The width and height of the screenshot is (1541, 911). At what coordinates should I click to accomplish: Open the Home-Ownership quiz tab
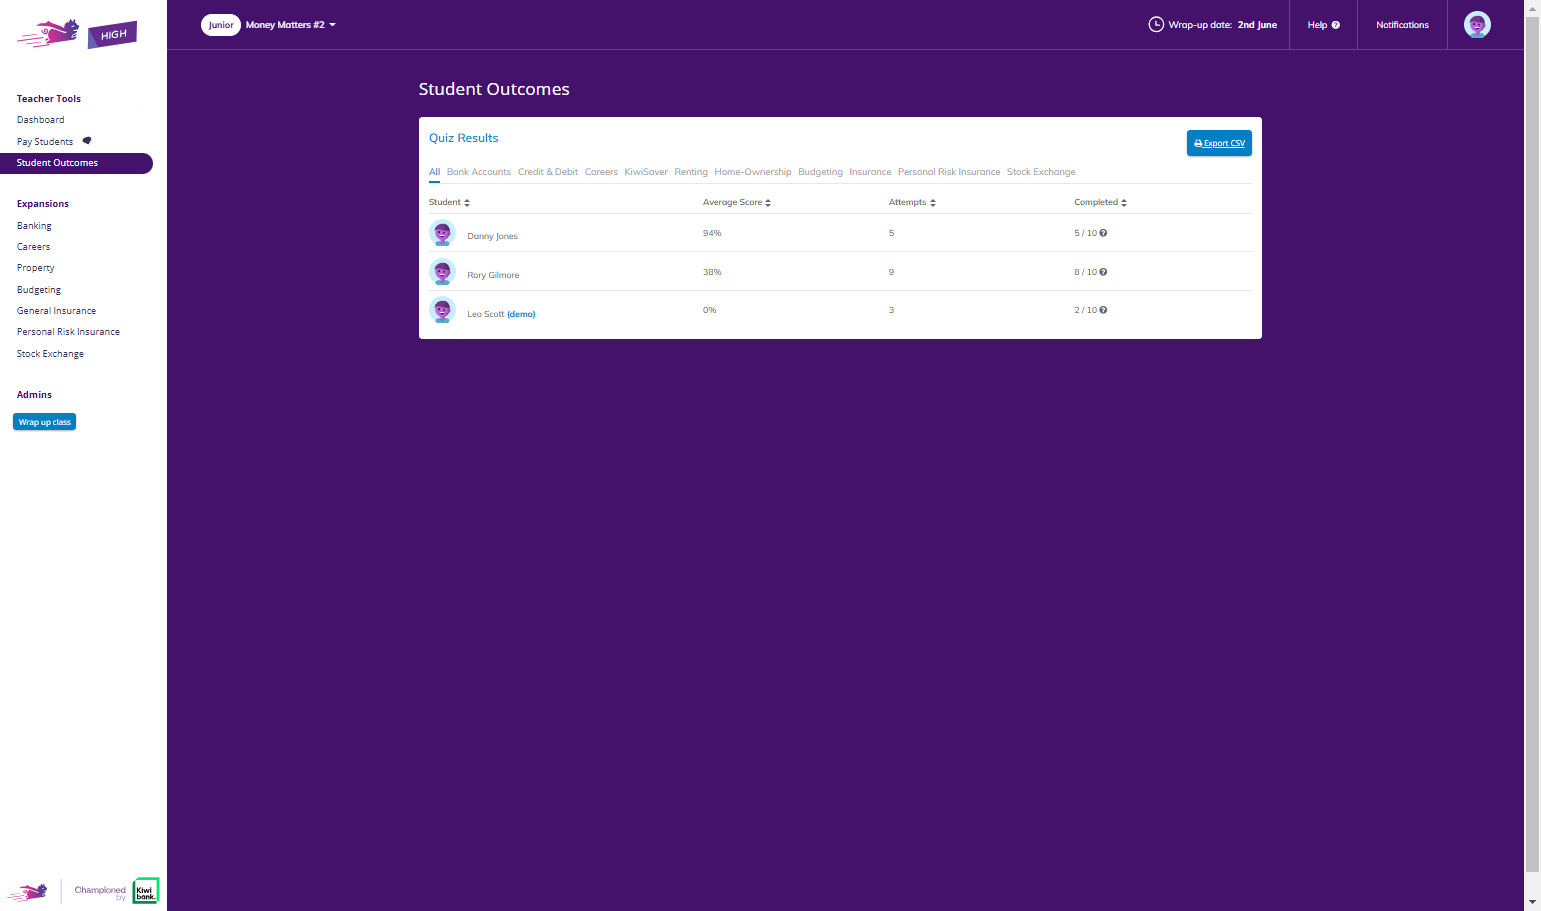[x=753, y=172]
